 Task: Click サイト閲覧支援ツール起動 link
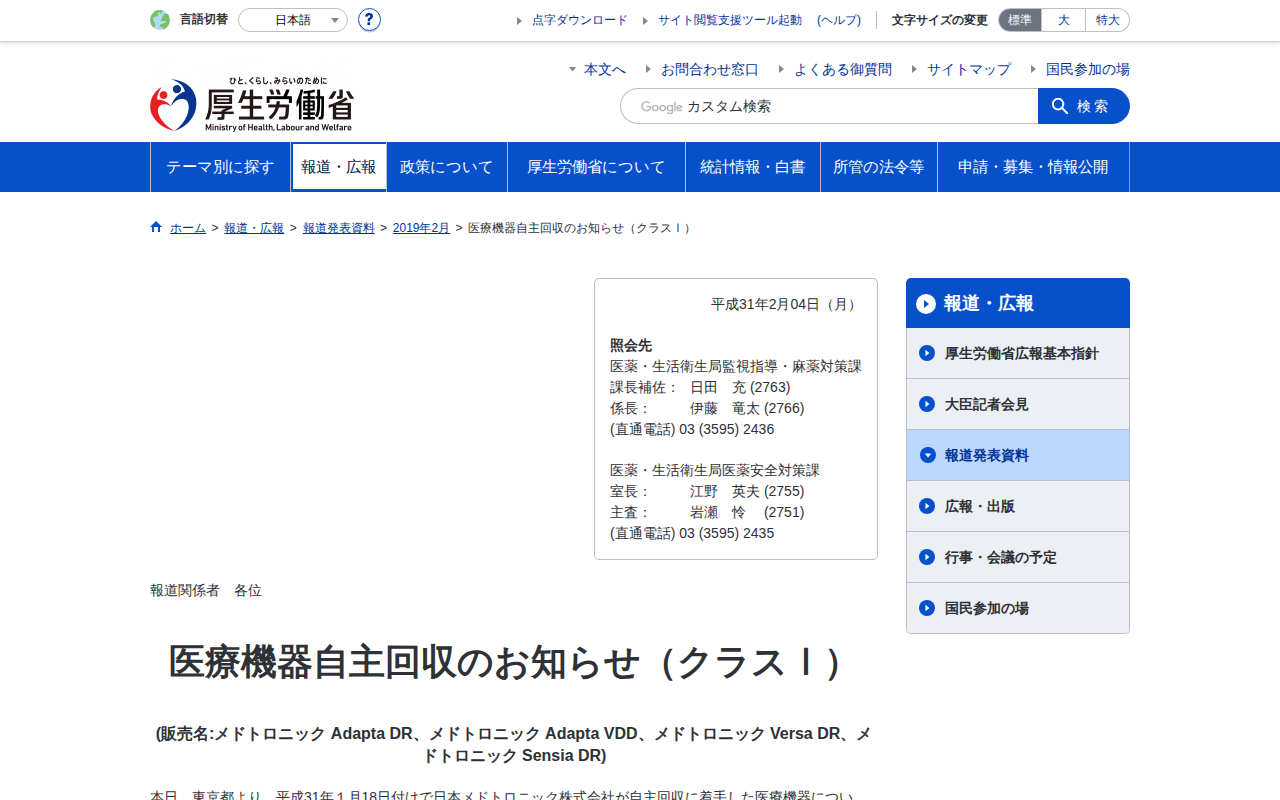pos(730,20)
